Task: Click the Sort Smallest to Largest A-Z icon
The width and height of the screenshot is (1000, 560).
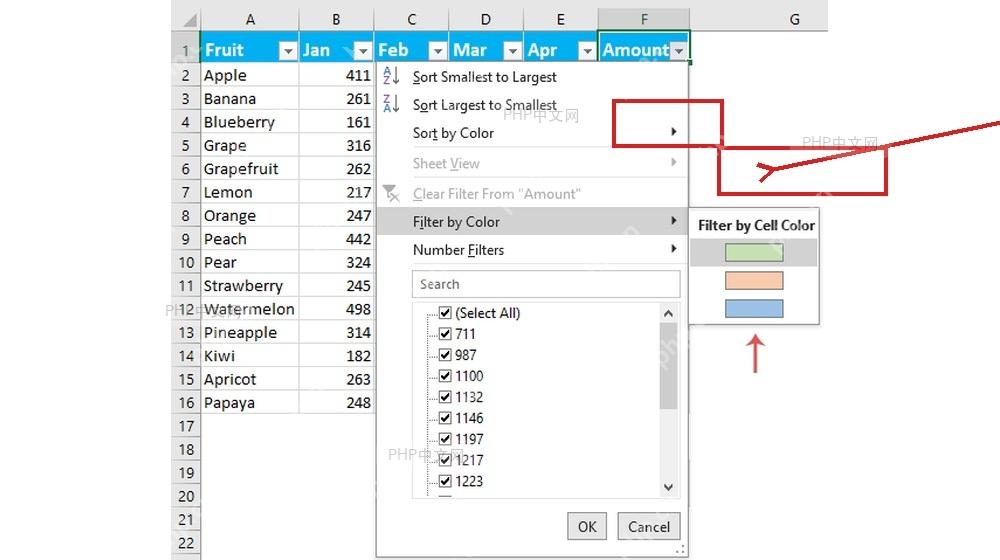Action: click(x=391, y=76)
